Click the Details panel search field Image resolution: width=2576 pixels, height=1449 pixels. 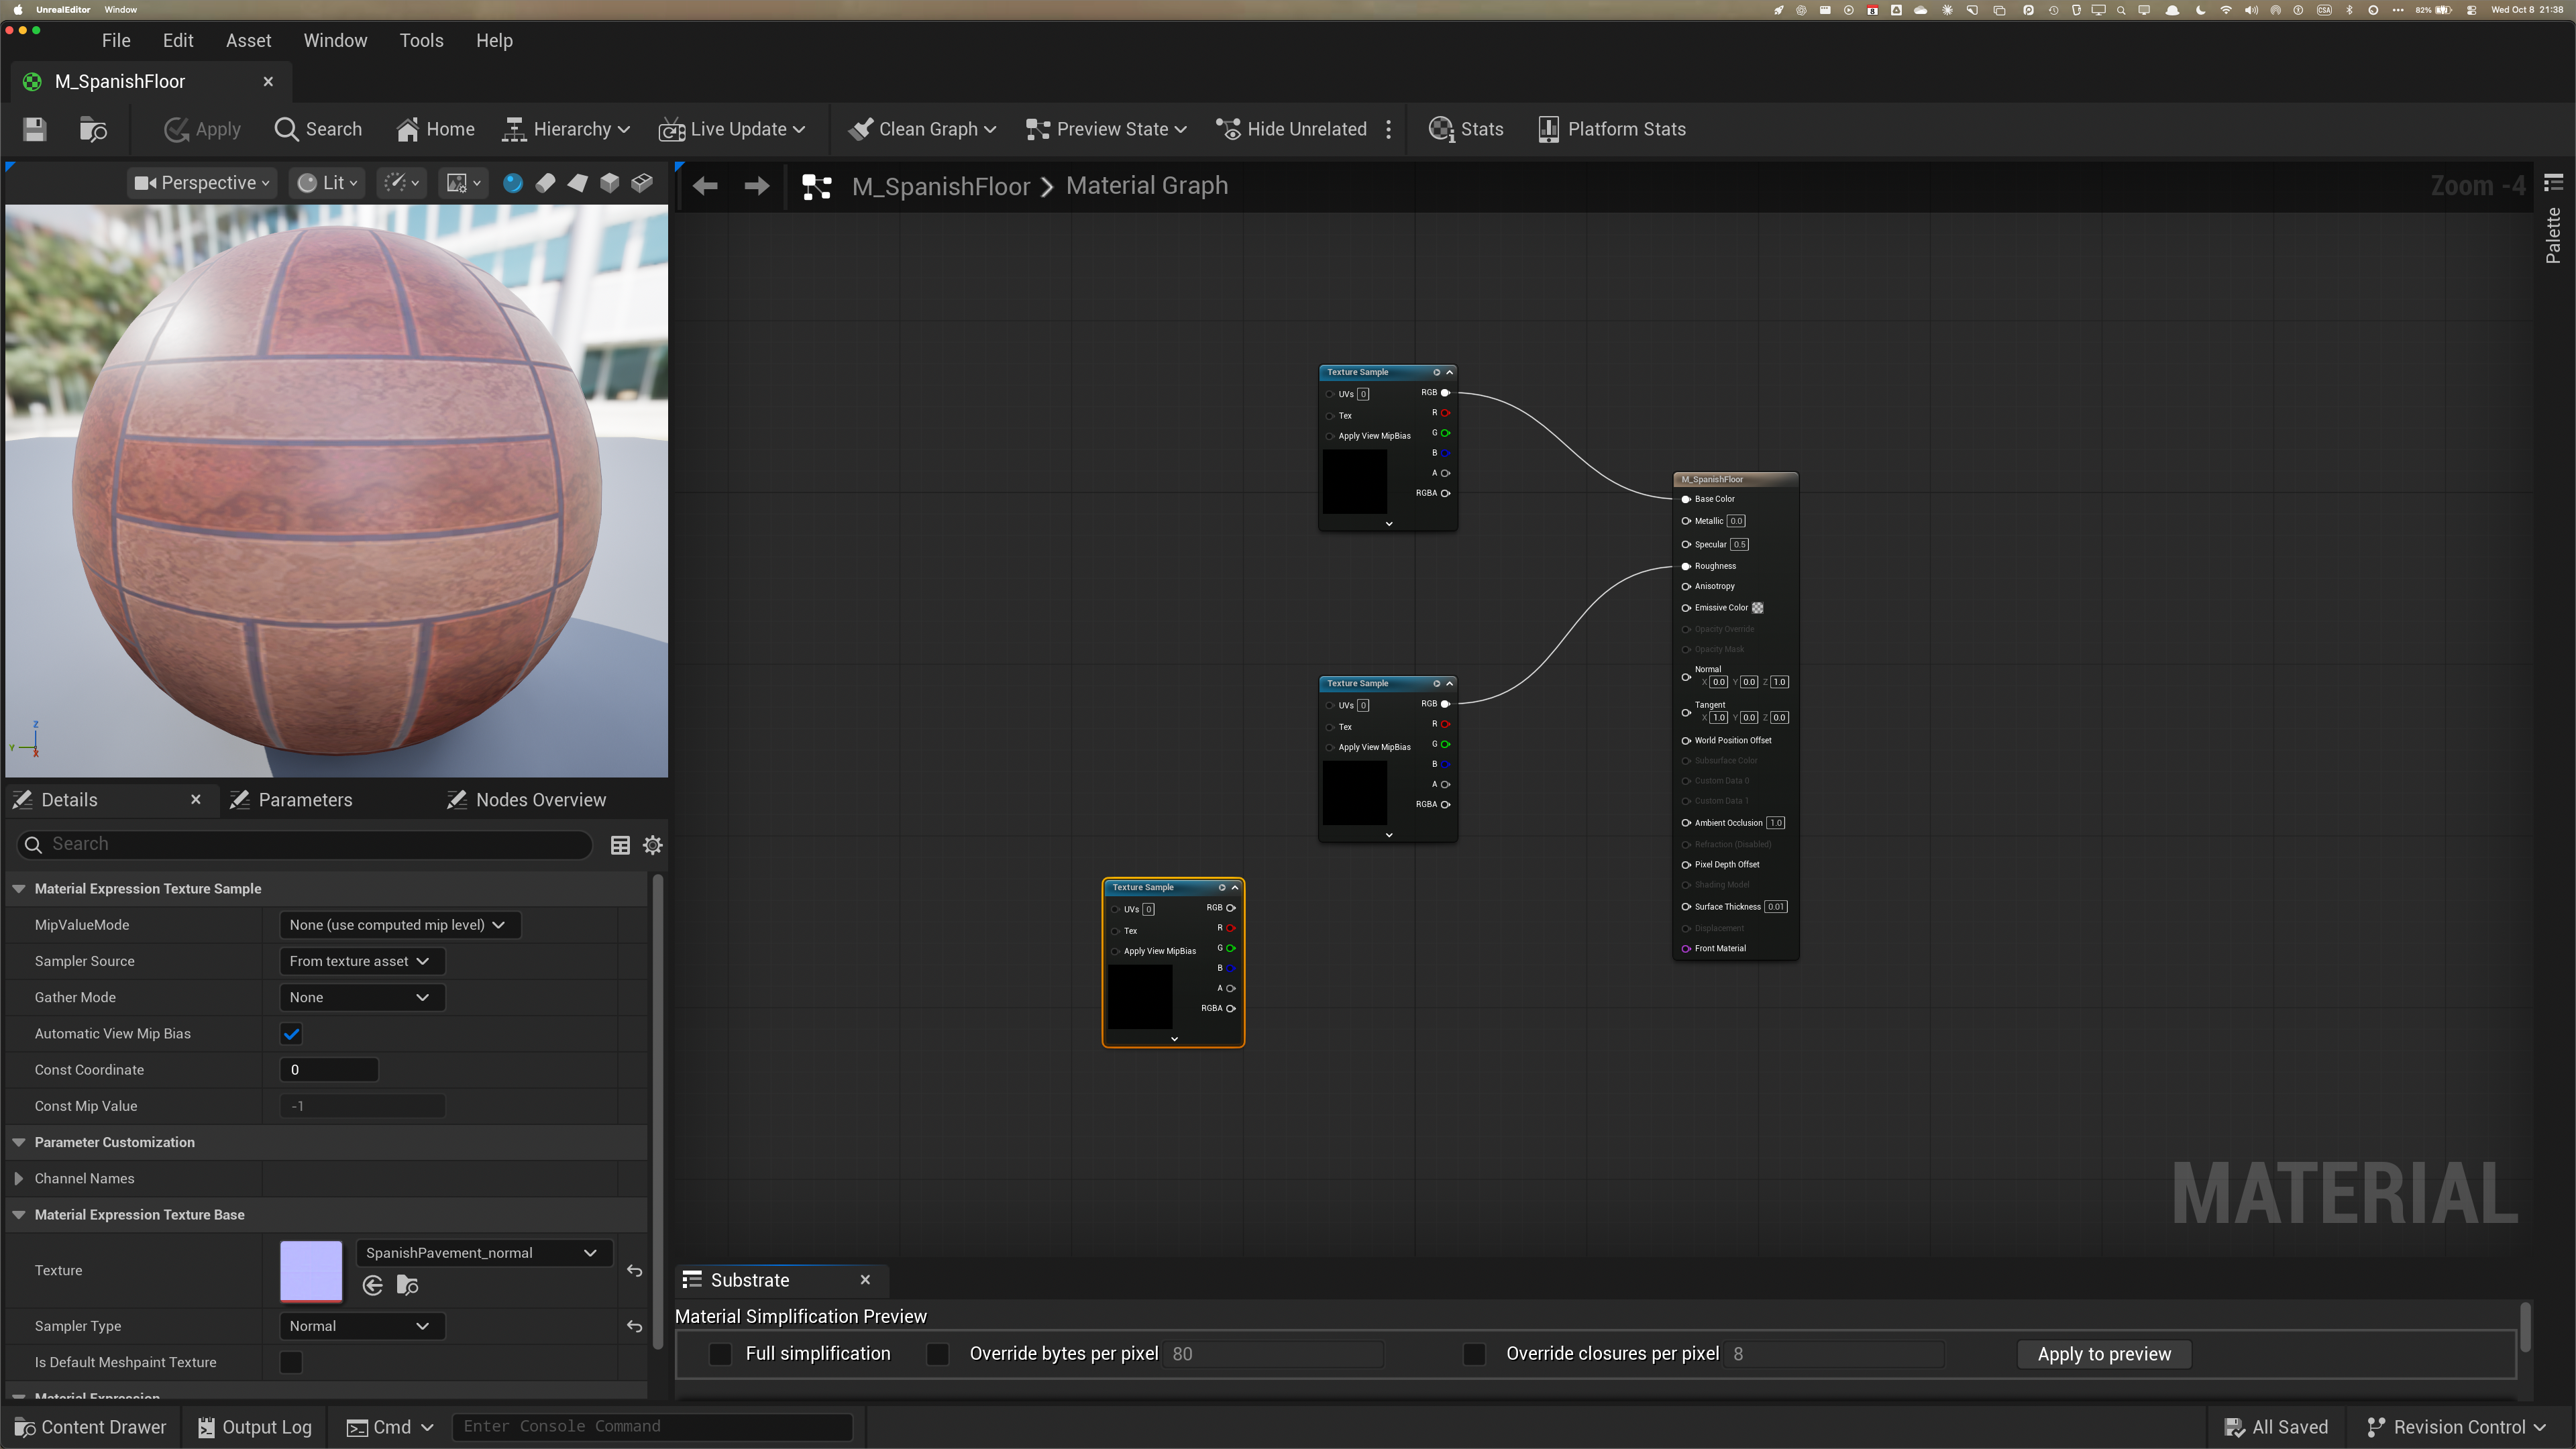(x=305, y=845)
